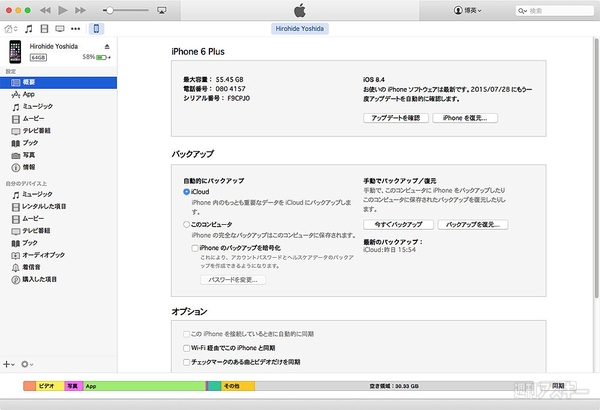Open ムービー under settings sidebar
Screen dimensions: 600x410
tap(59, 119)
